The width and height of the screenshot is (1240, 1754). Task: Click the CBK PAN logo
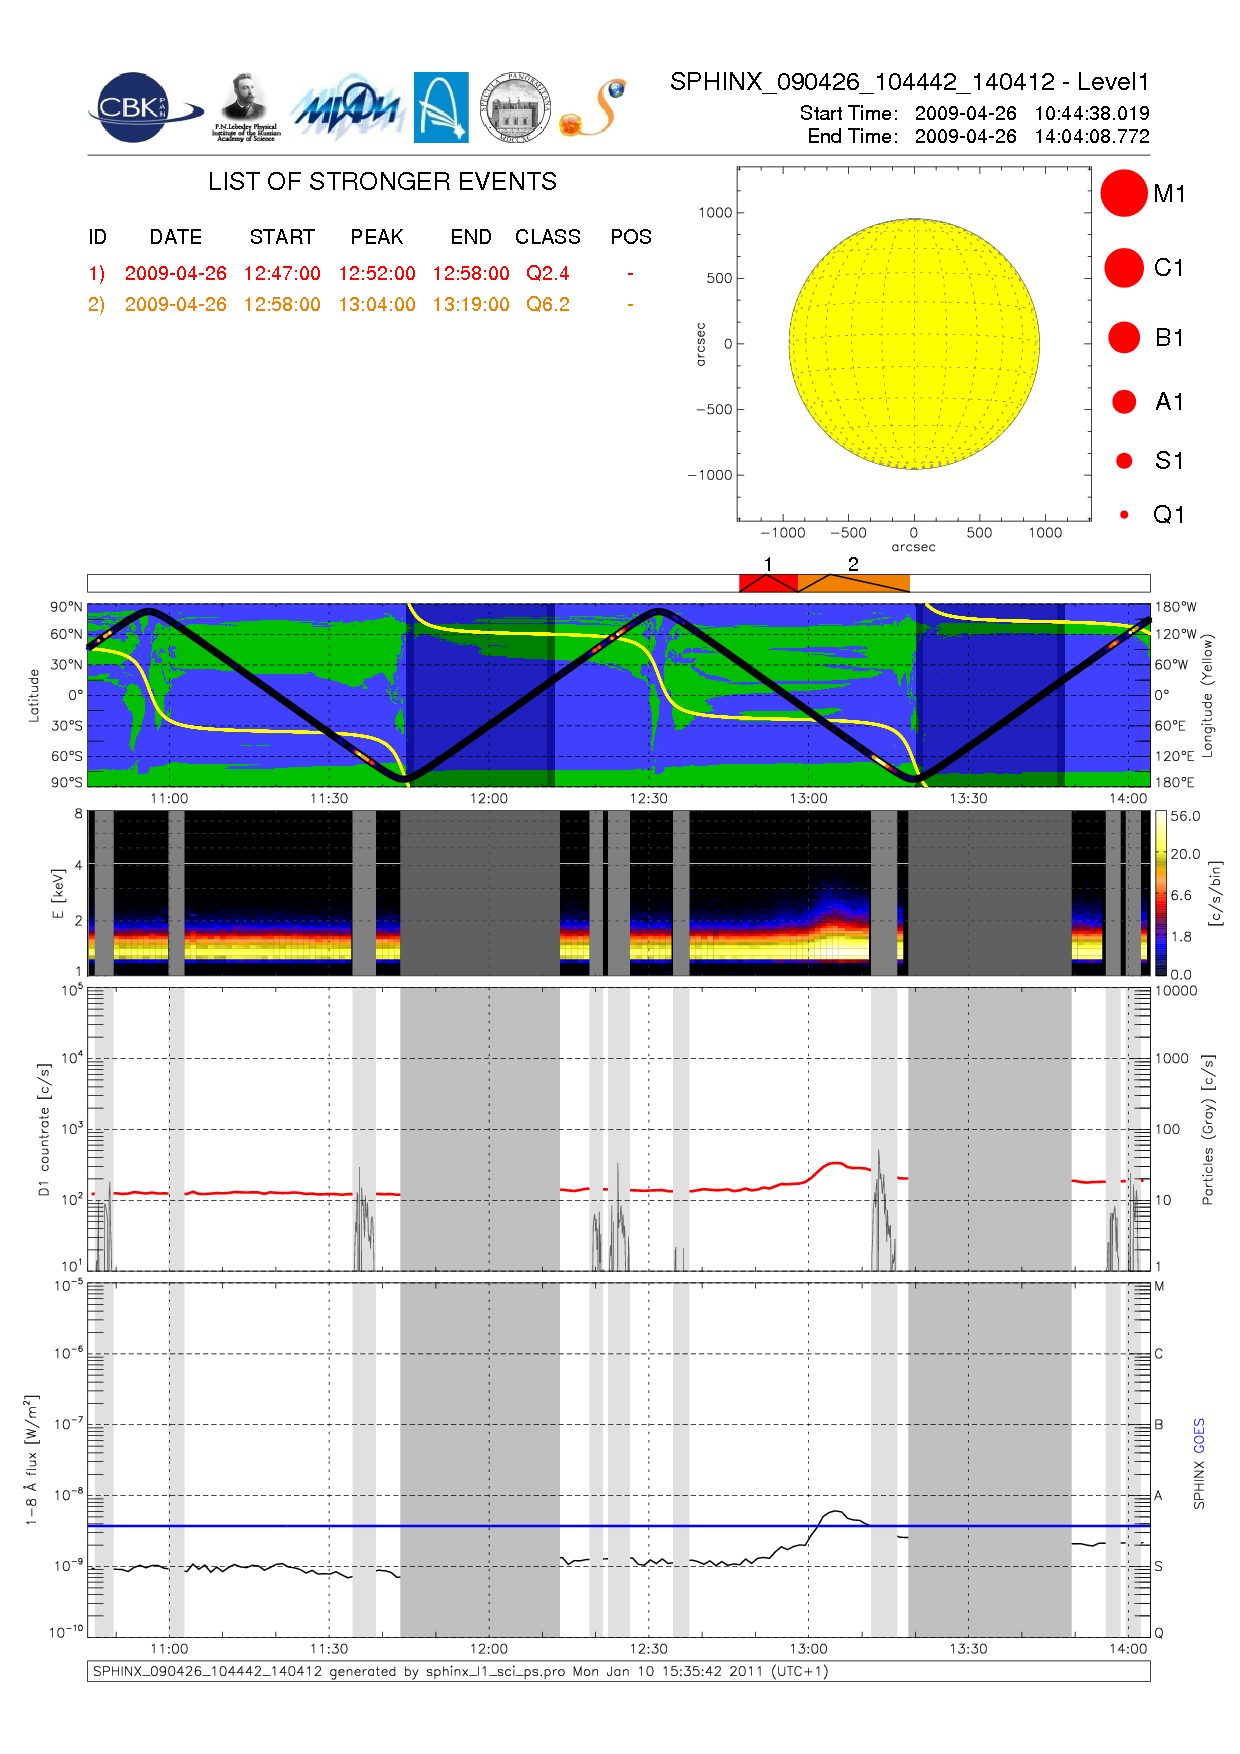(144, 108)
